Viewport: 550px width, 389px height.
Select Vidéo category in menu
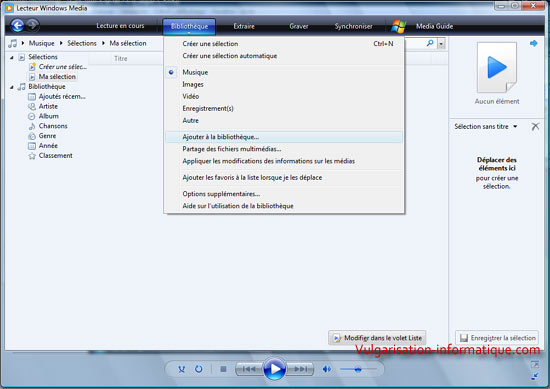coord(284,96)
